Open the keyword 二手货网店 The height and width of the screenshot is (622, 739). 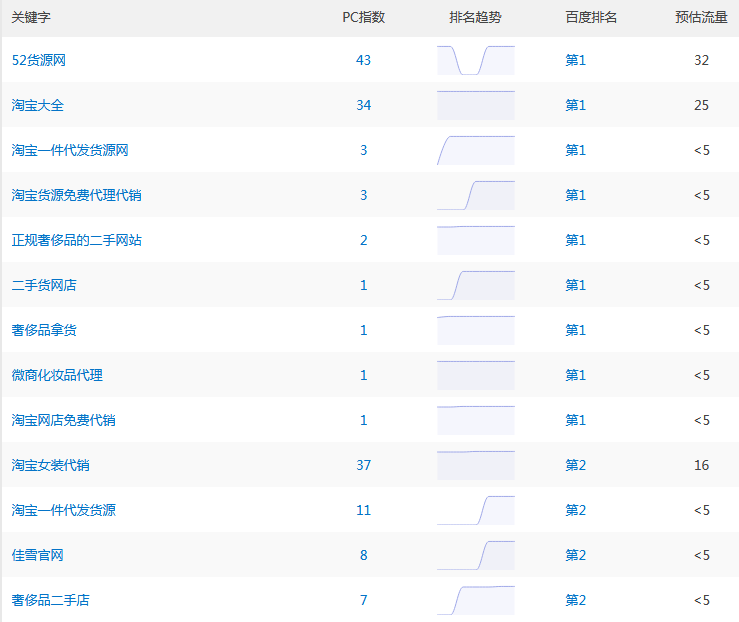pos(44,285)
